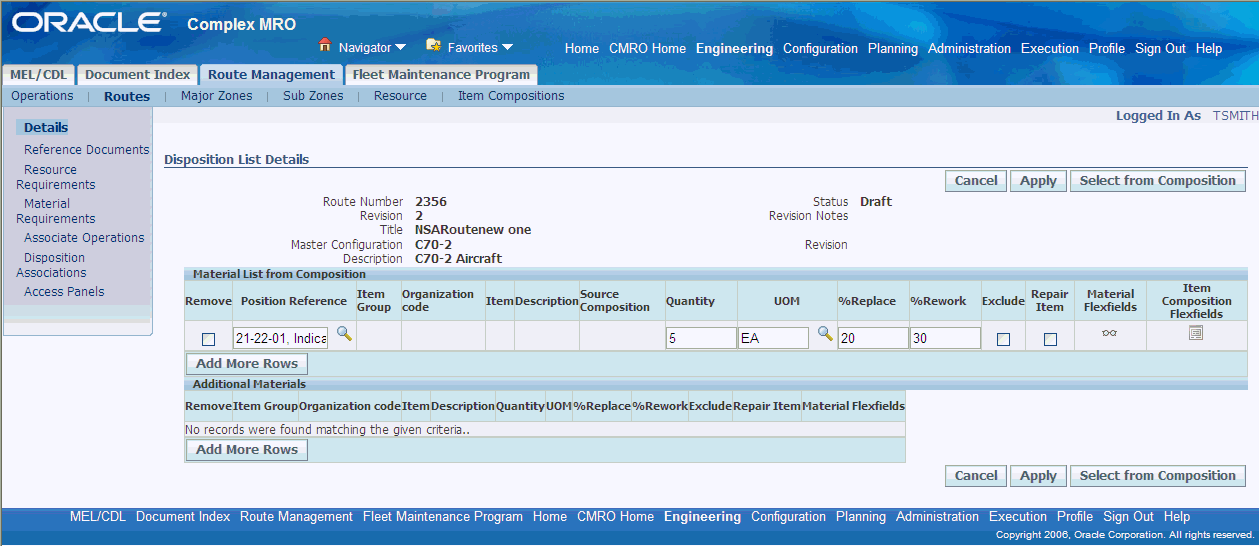The image size is (1259, 546).
Task: Click Profile in top navigation
Action: tap(1107, 48)
